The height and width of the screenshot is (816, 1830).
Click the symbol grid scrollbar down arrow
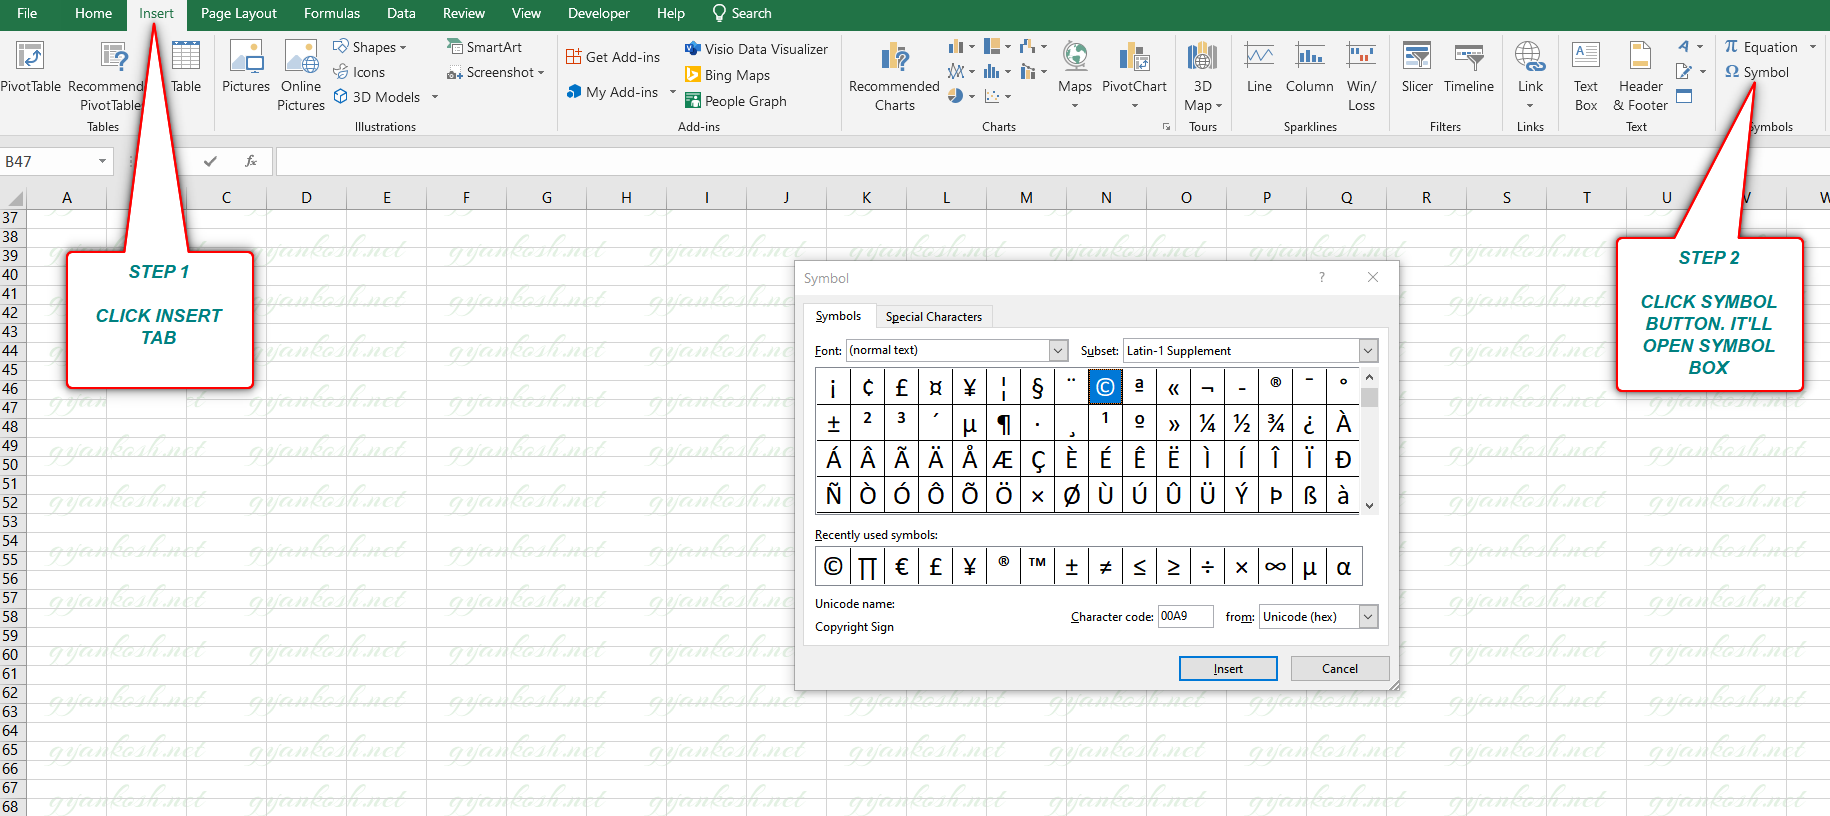coord(1369,505)
